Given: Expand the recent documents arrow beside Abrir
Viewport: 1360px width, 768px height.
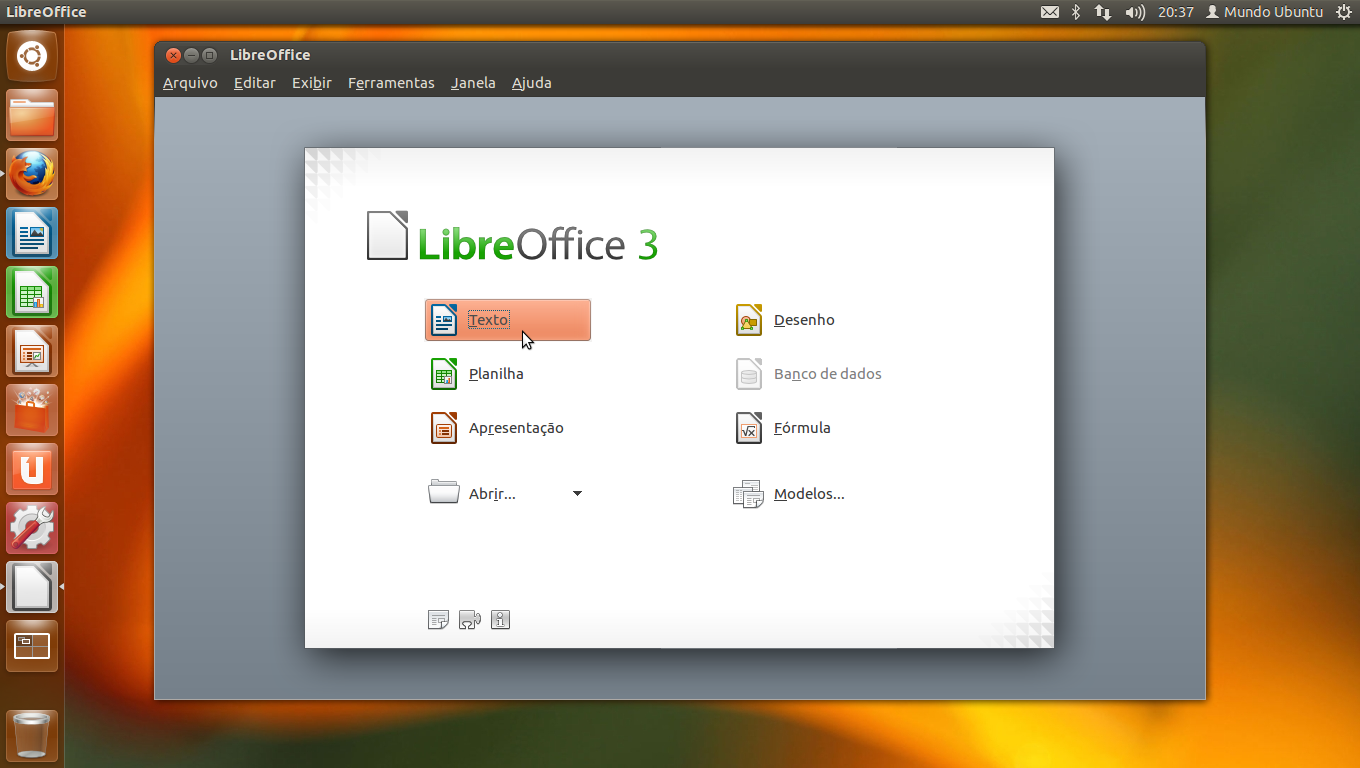Looking at the screenshot, I should [577, 493].
